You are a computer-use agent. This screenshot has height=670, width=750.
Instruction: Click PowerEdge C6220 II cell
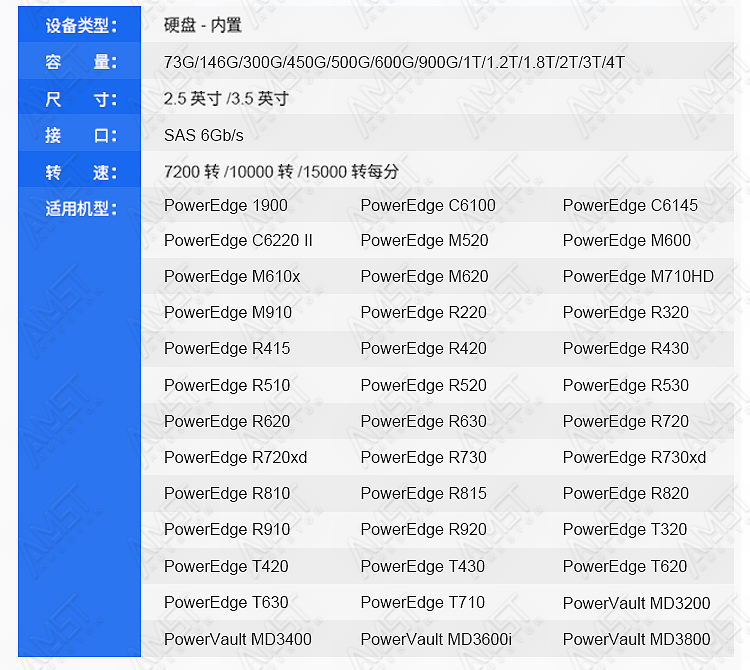[x=238, y=241]
